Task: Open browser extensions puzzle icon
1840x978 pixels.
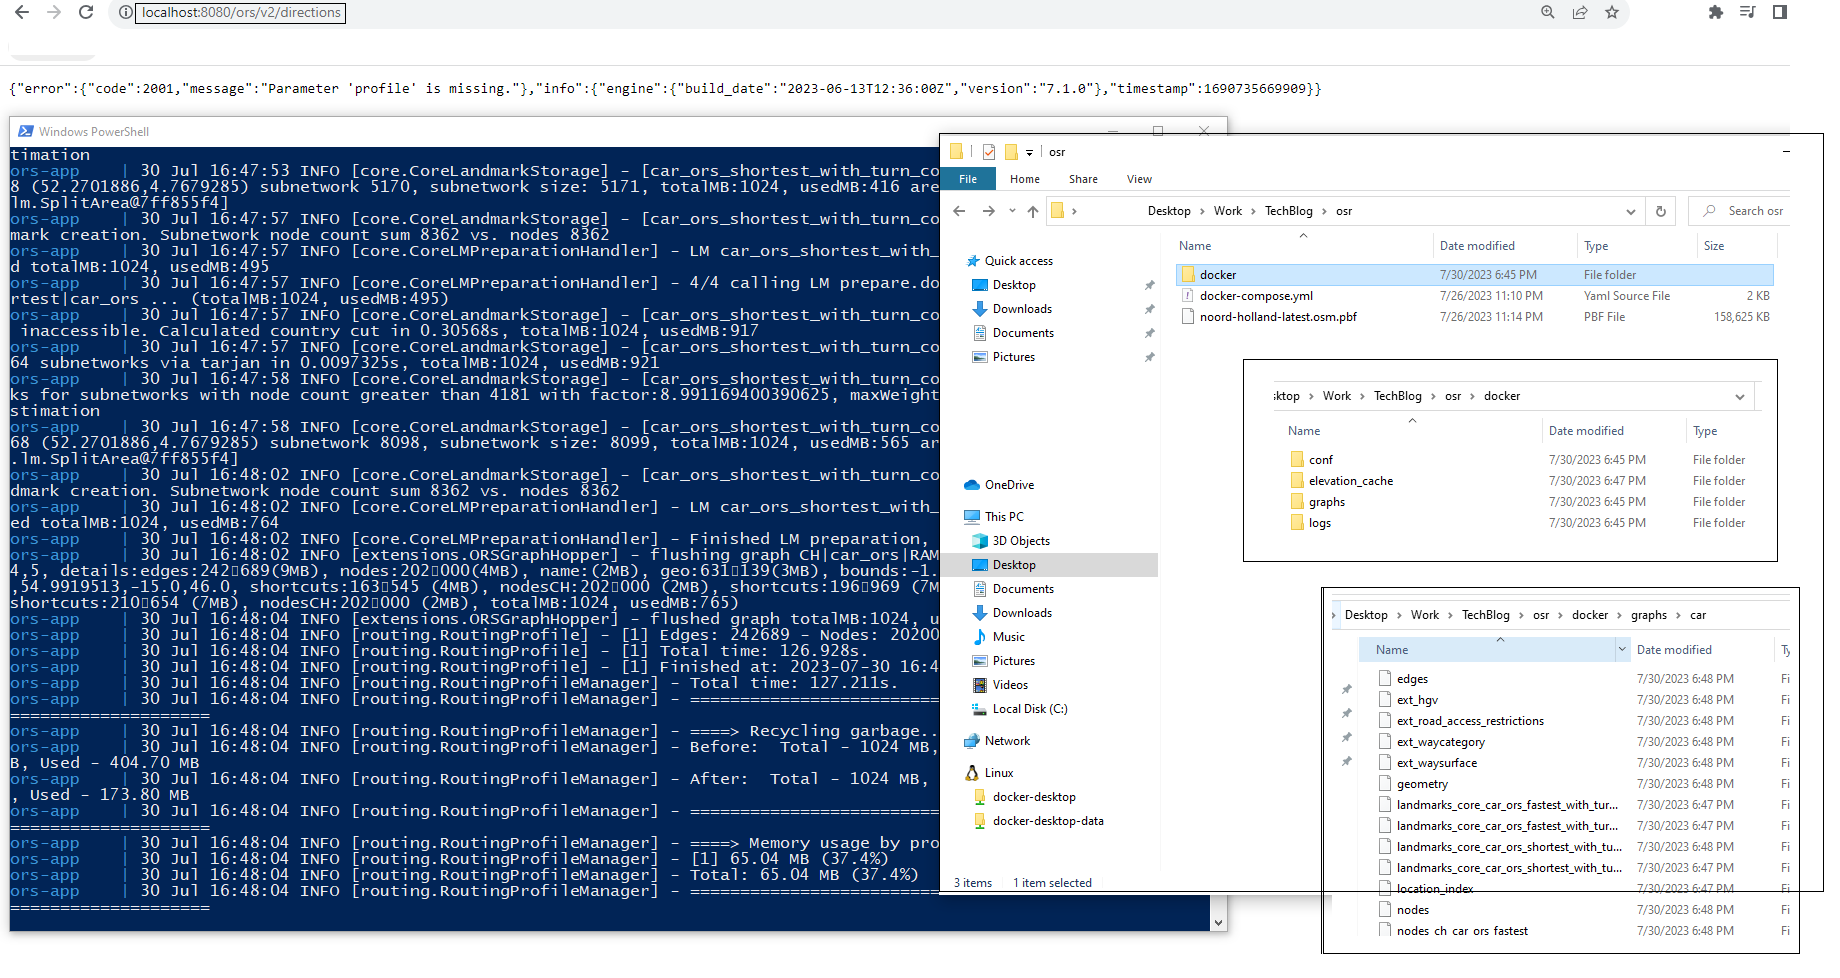Action: click(1716, 12)
